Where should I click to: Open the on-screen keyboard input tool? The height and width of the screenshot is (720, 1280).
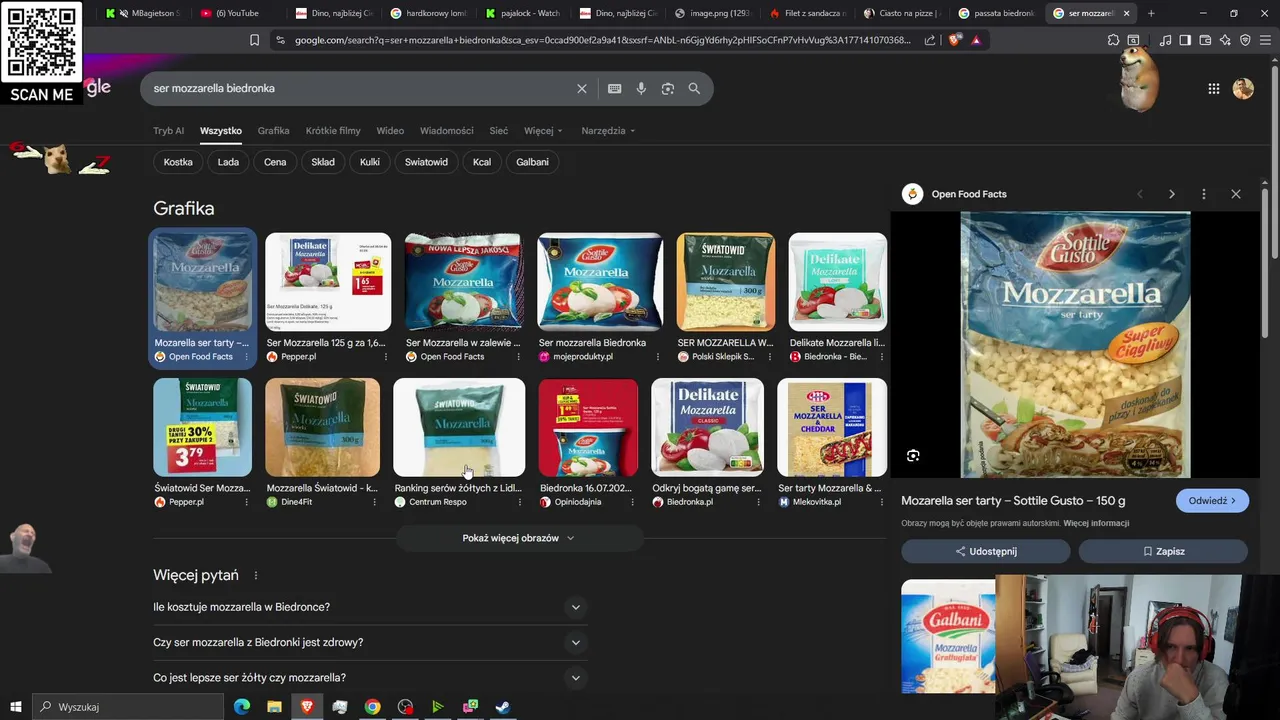coord(614,88)
